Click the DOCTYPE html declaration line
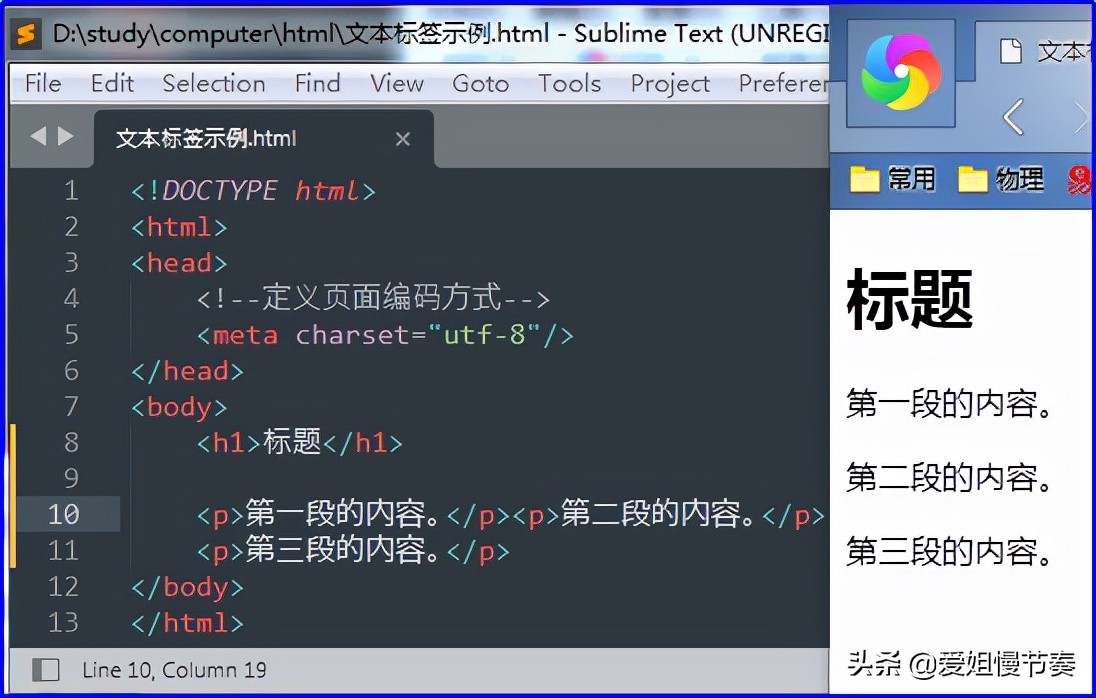The image size is (1096, 698). (254, 191)
